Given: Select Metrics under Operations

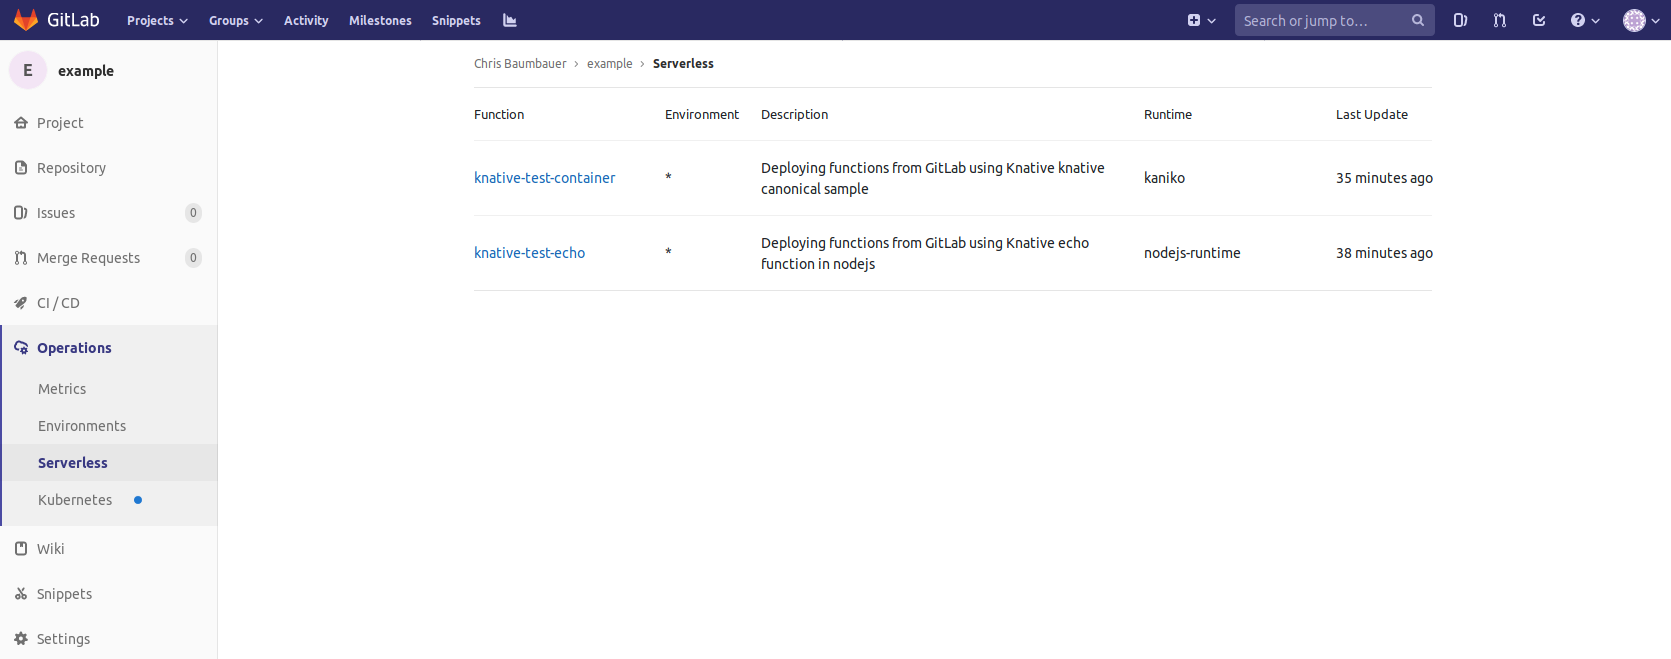Looking at the screenshot, I should point(62,389).
